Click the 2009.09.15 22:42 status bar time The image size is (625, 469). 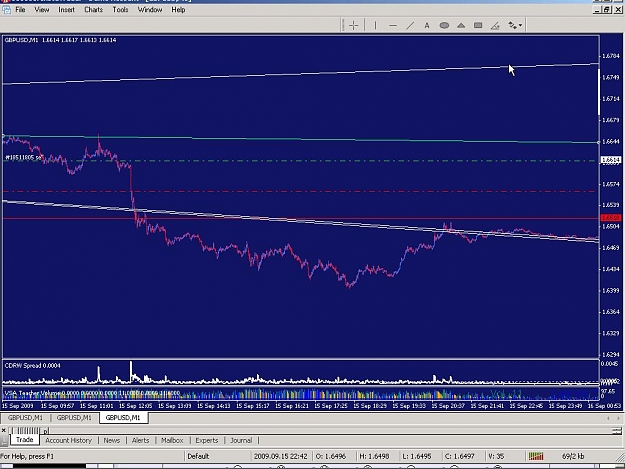281,456
